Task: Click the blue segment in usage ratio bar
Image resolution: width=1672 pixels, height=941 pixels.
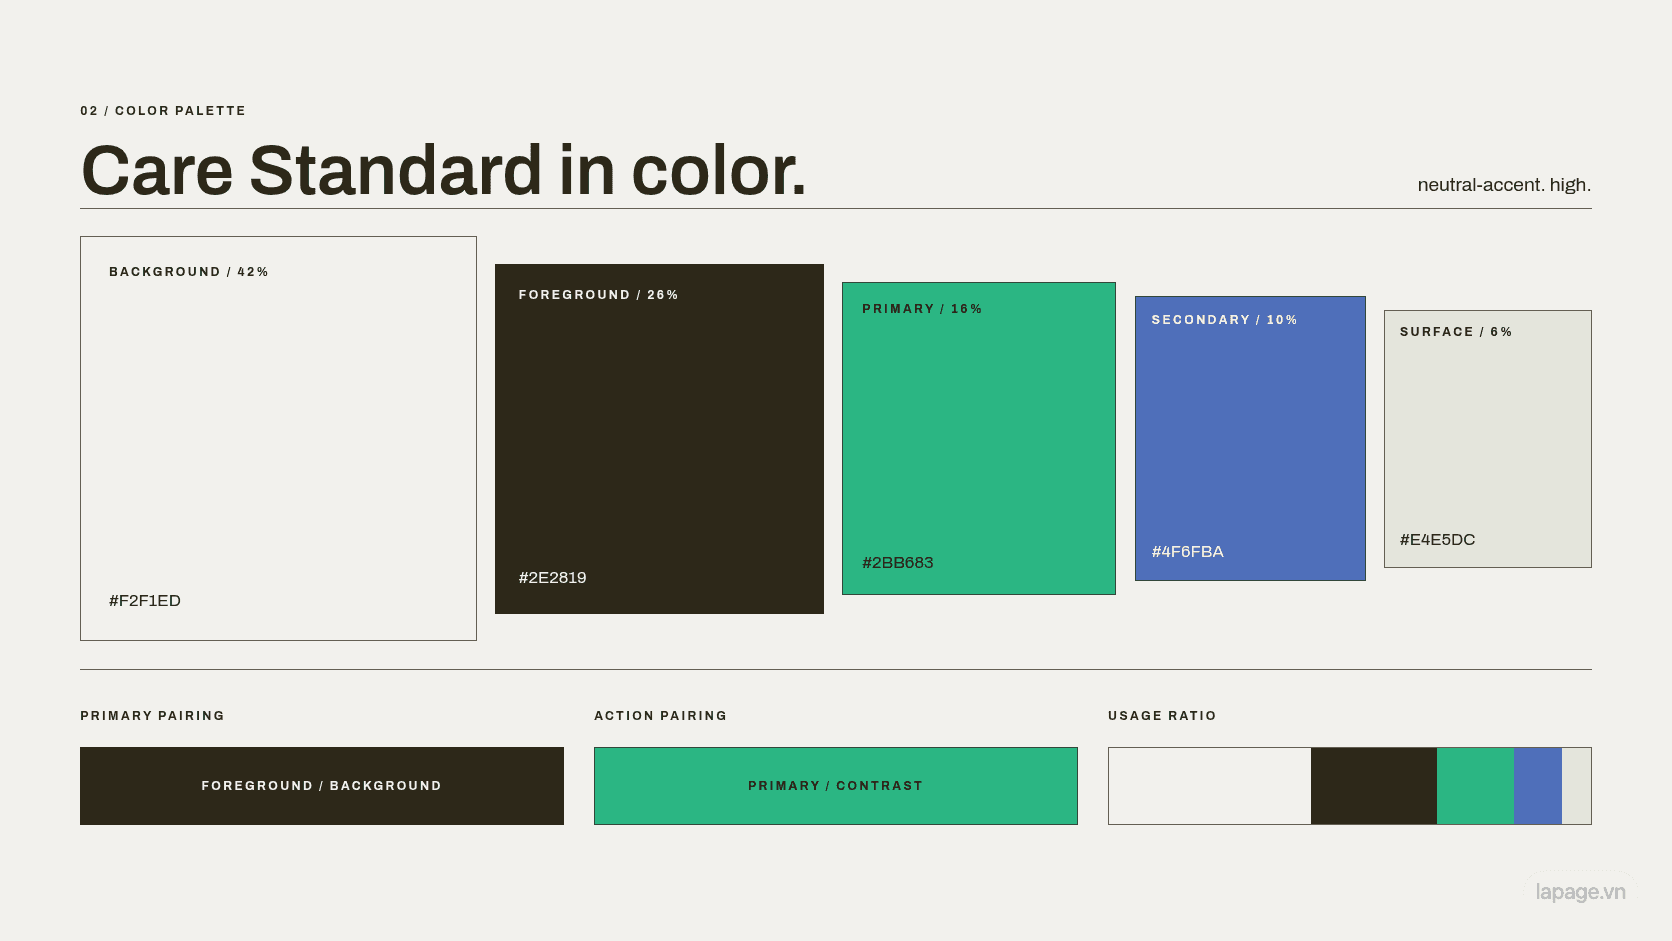Action: point(1538,786)
